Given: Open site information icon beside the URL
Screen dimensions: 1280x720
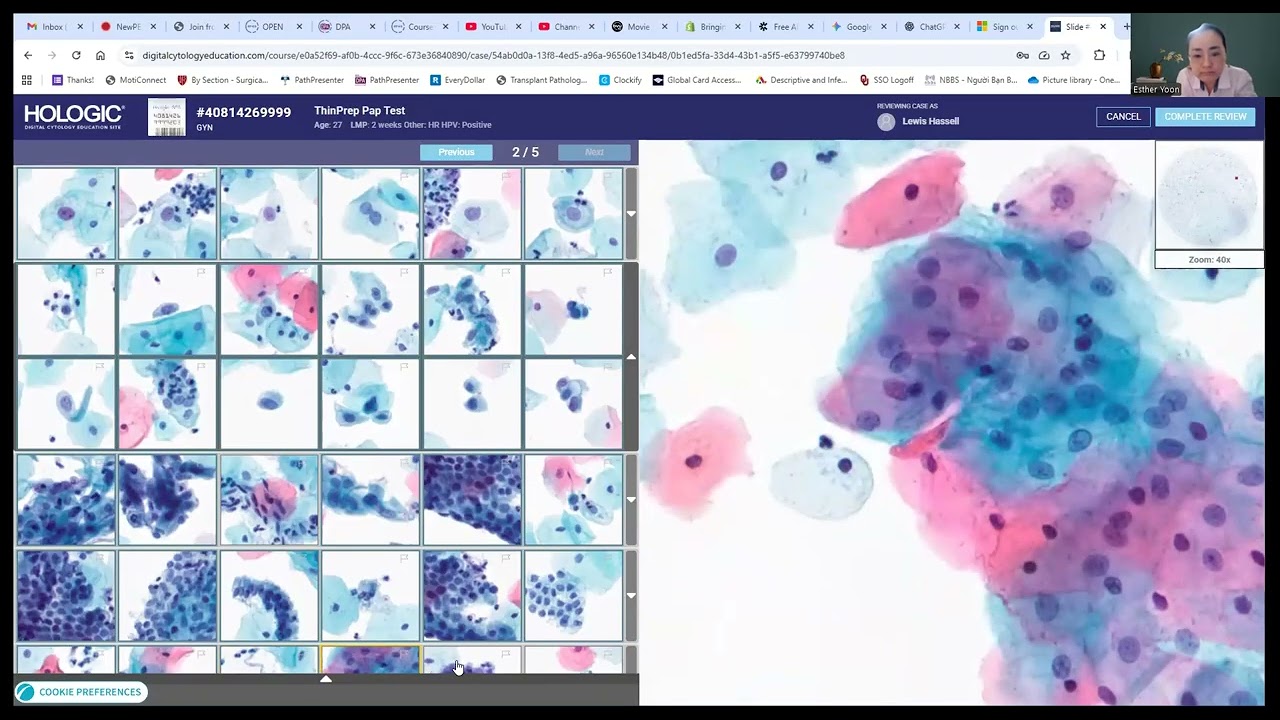Looking at the screenshot, I should click(x=128, y=56).
